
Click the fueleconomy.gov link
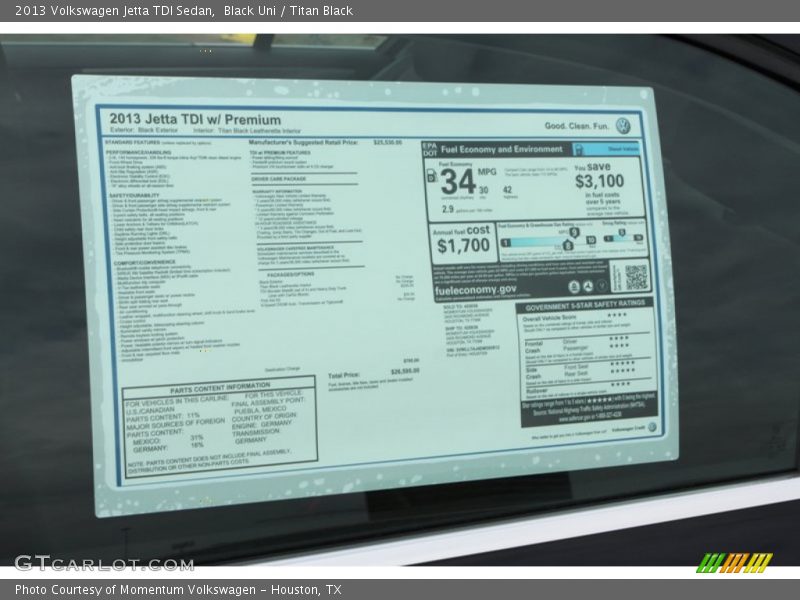476,290
